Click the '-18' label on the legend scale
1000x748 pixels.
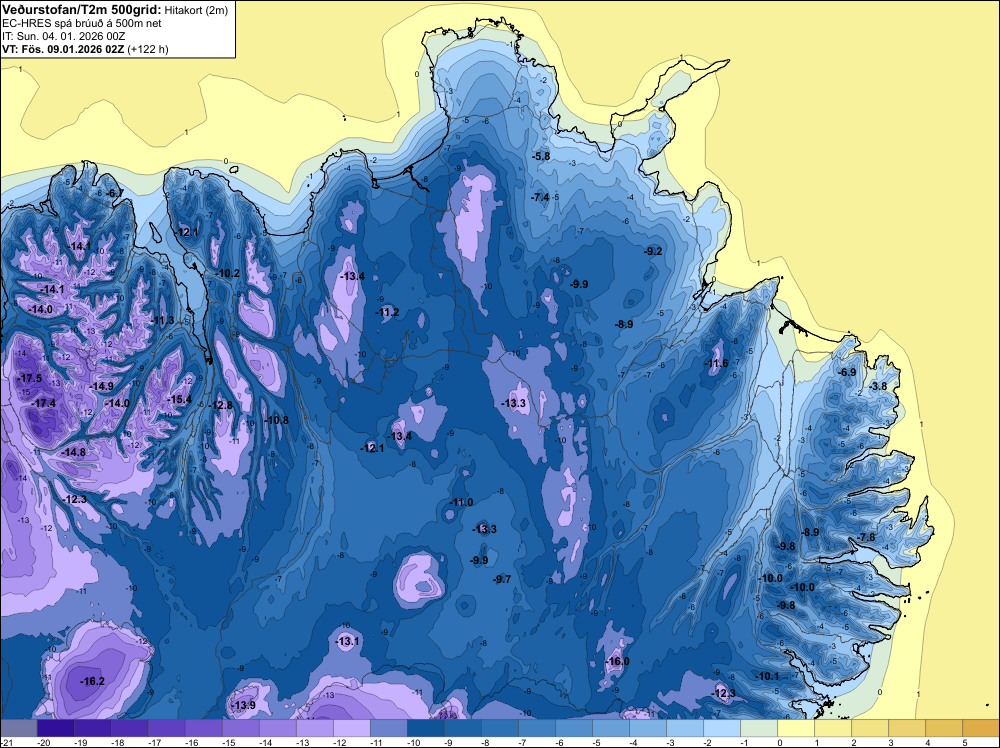click(x=117, y=742)
